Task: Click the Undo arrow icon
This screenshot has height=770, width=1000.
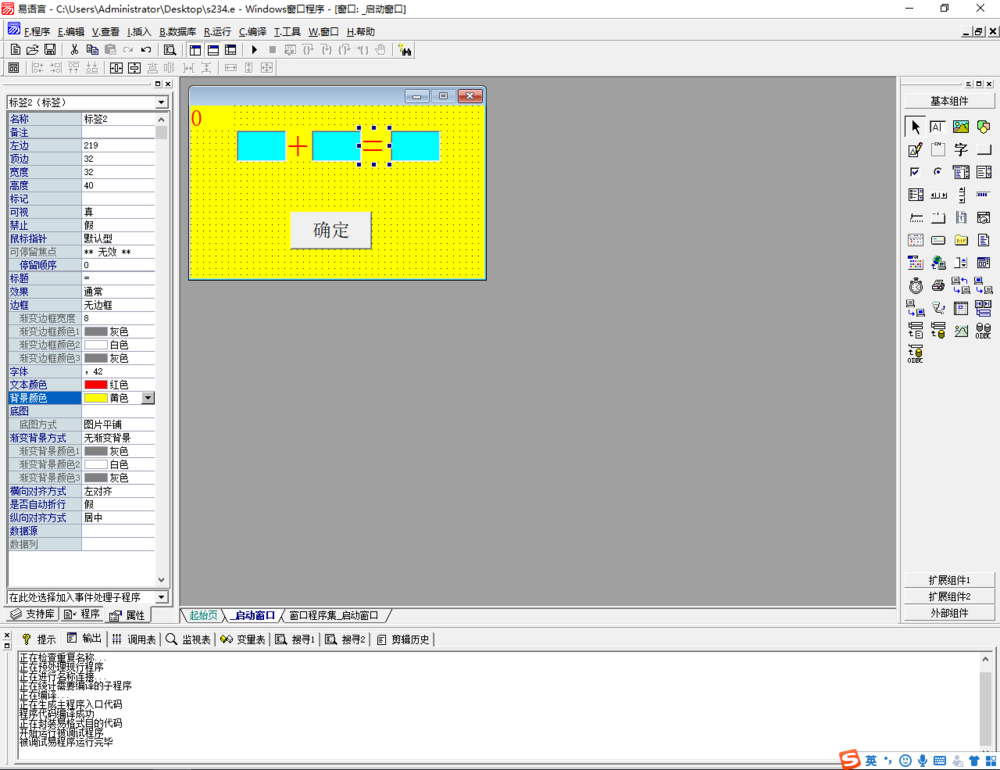Action: coord(146,50)
